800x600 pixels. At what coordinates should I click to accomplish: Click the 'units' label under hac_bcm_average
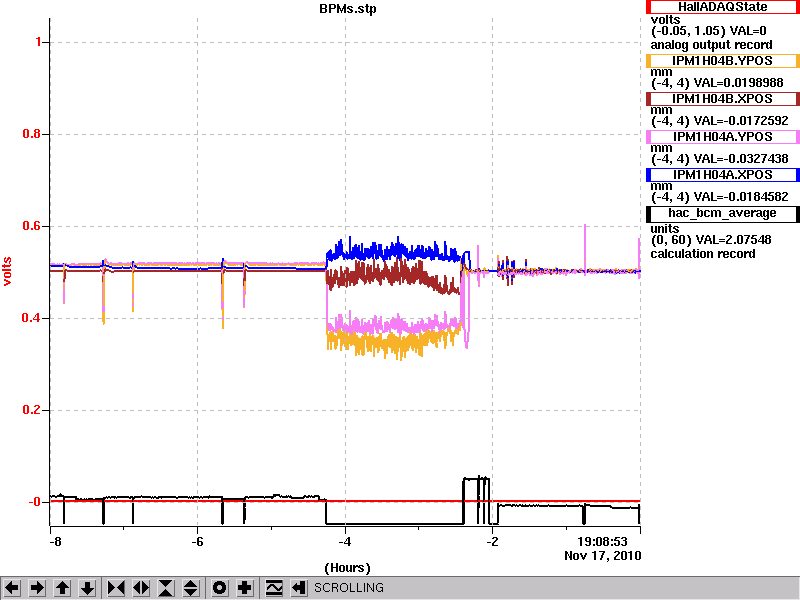665,229
